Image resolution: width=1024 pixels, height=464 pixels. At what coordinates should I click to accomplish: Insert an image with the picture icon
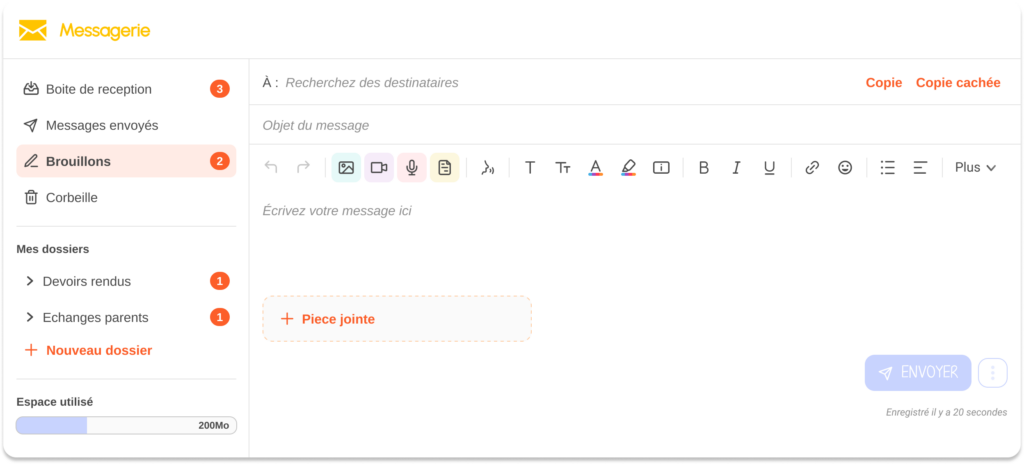[346, 168]
